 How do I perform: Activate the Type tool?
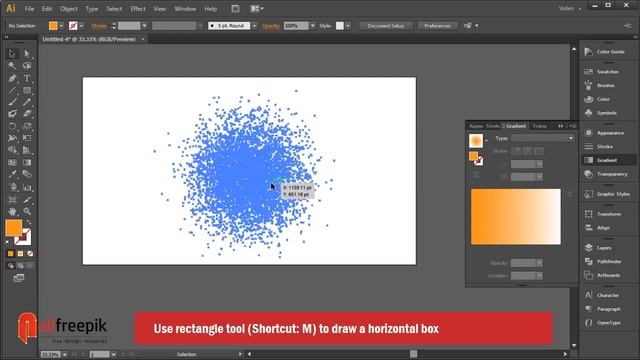pyautogui.click(x=27, y=78)
